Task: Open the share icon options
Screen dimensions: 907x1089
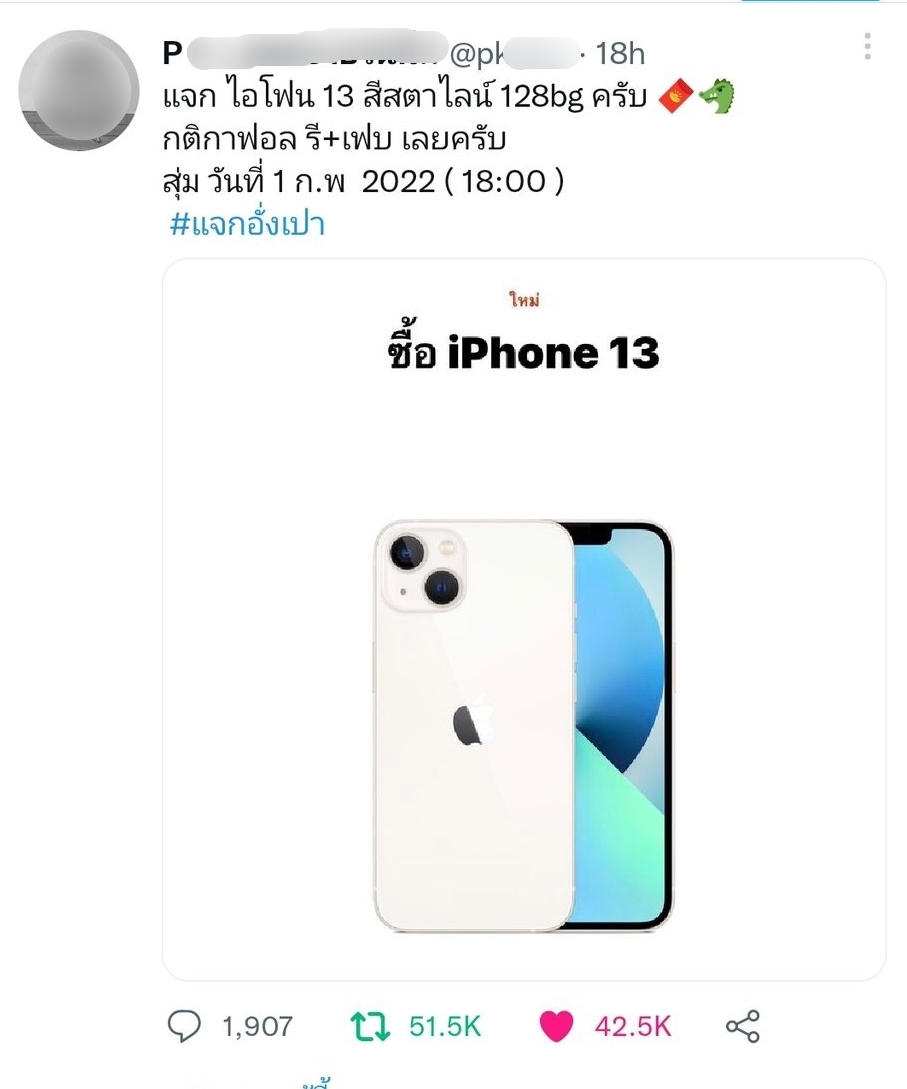Action: (x=742, y=1026)
